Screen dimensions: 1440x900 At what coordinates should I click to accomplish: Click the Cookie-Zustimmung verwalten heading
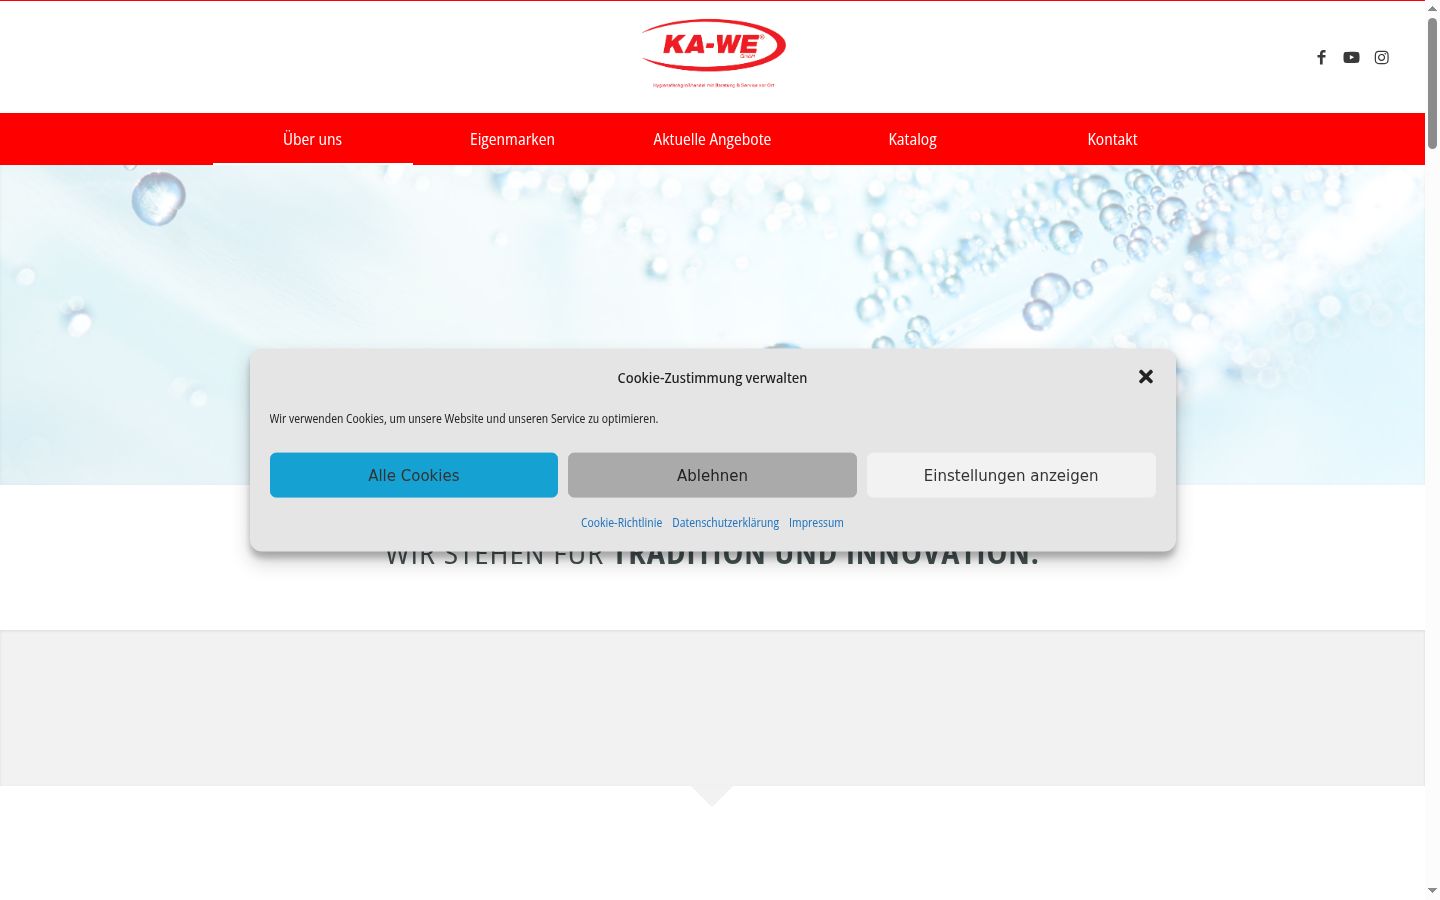pos(712,378)
